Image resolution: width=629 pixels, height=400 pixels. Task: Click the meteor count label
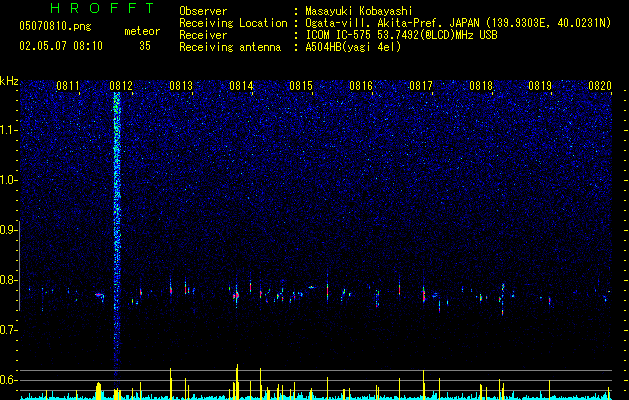coord(142,31)
